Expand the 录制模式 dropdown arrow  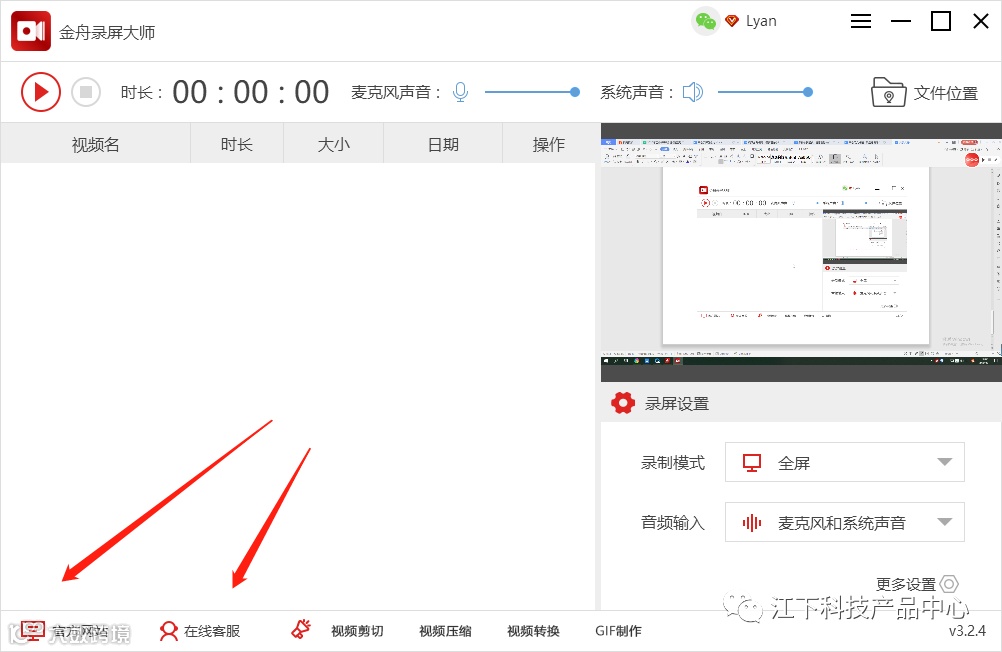click(944, 462)
